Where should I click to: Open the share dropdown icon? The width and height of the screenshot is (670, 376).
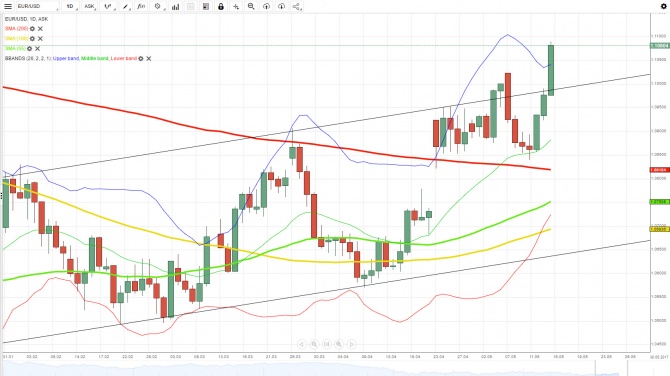click(297, 6)
